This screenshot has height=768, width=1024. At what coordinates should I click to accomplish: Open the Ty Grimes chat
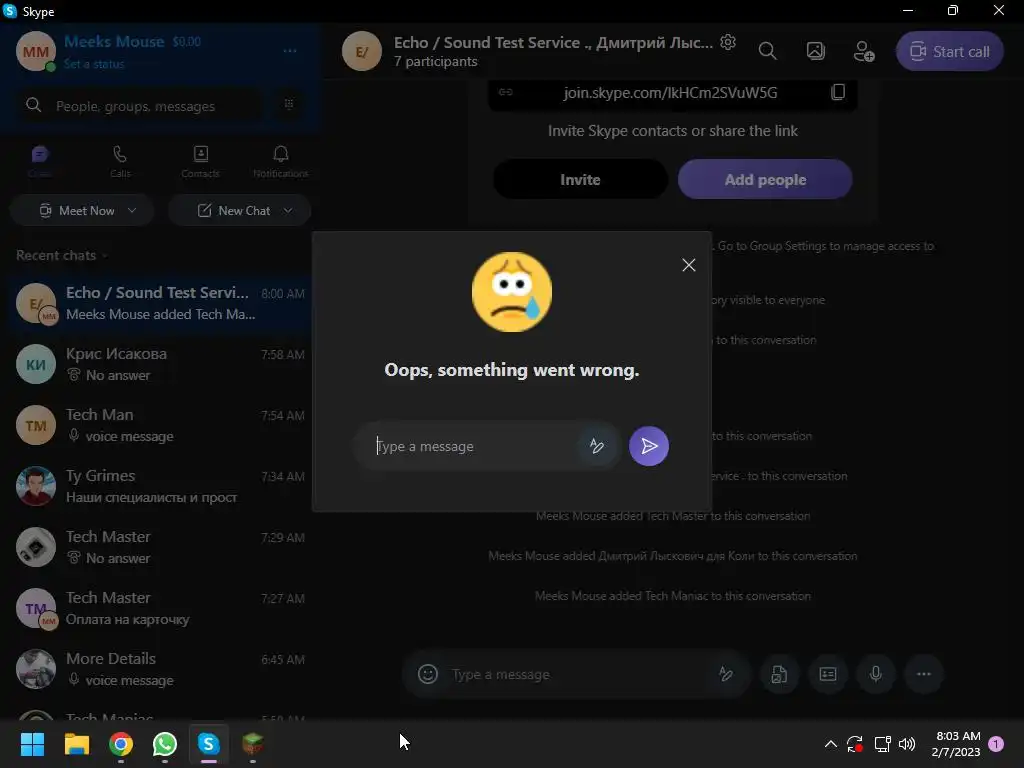coord(160,486)
